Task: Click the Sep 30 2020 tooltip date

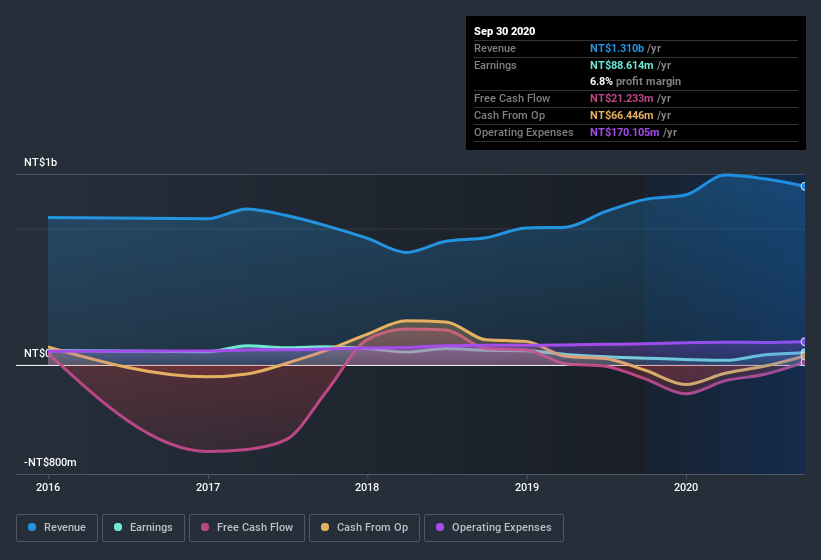Action: 504,31
